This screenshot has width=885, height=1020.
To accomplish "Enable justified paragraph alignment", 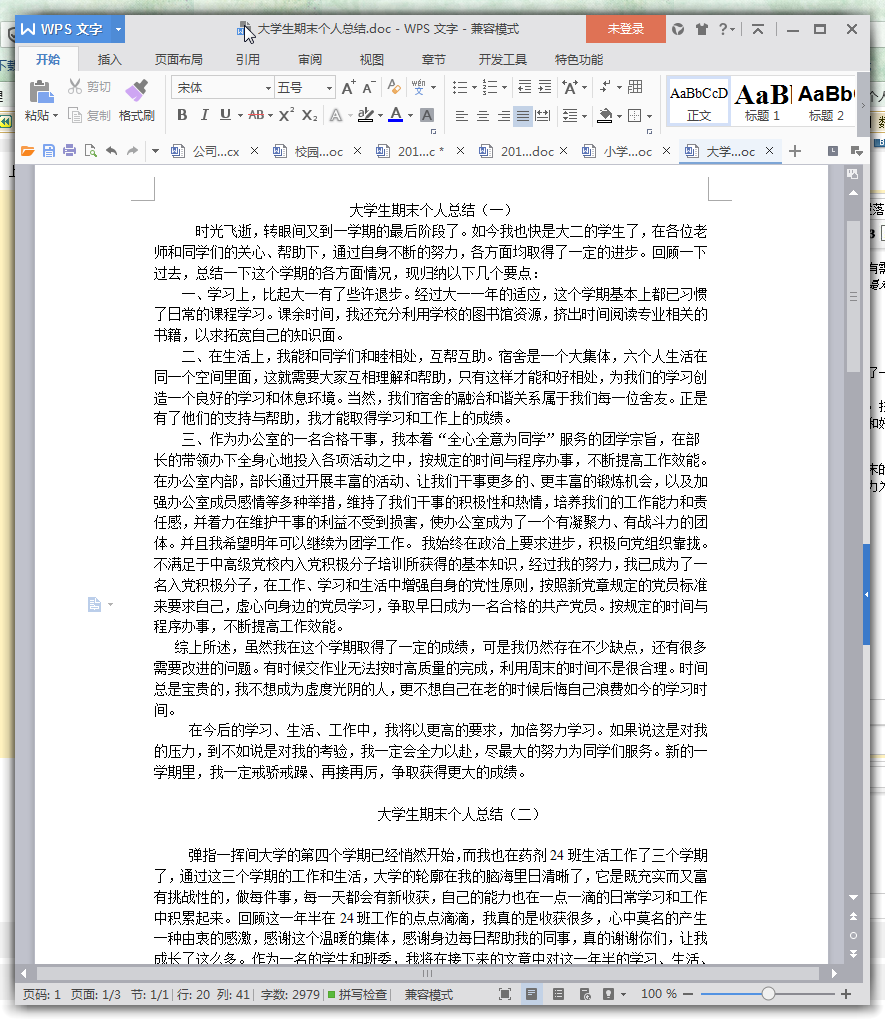I will click(521, 117).
